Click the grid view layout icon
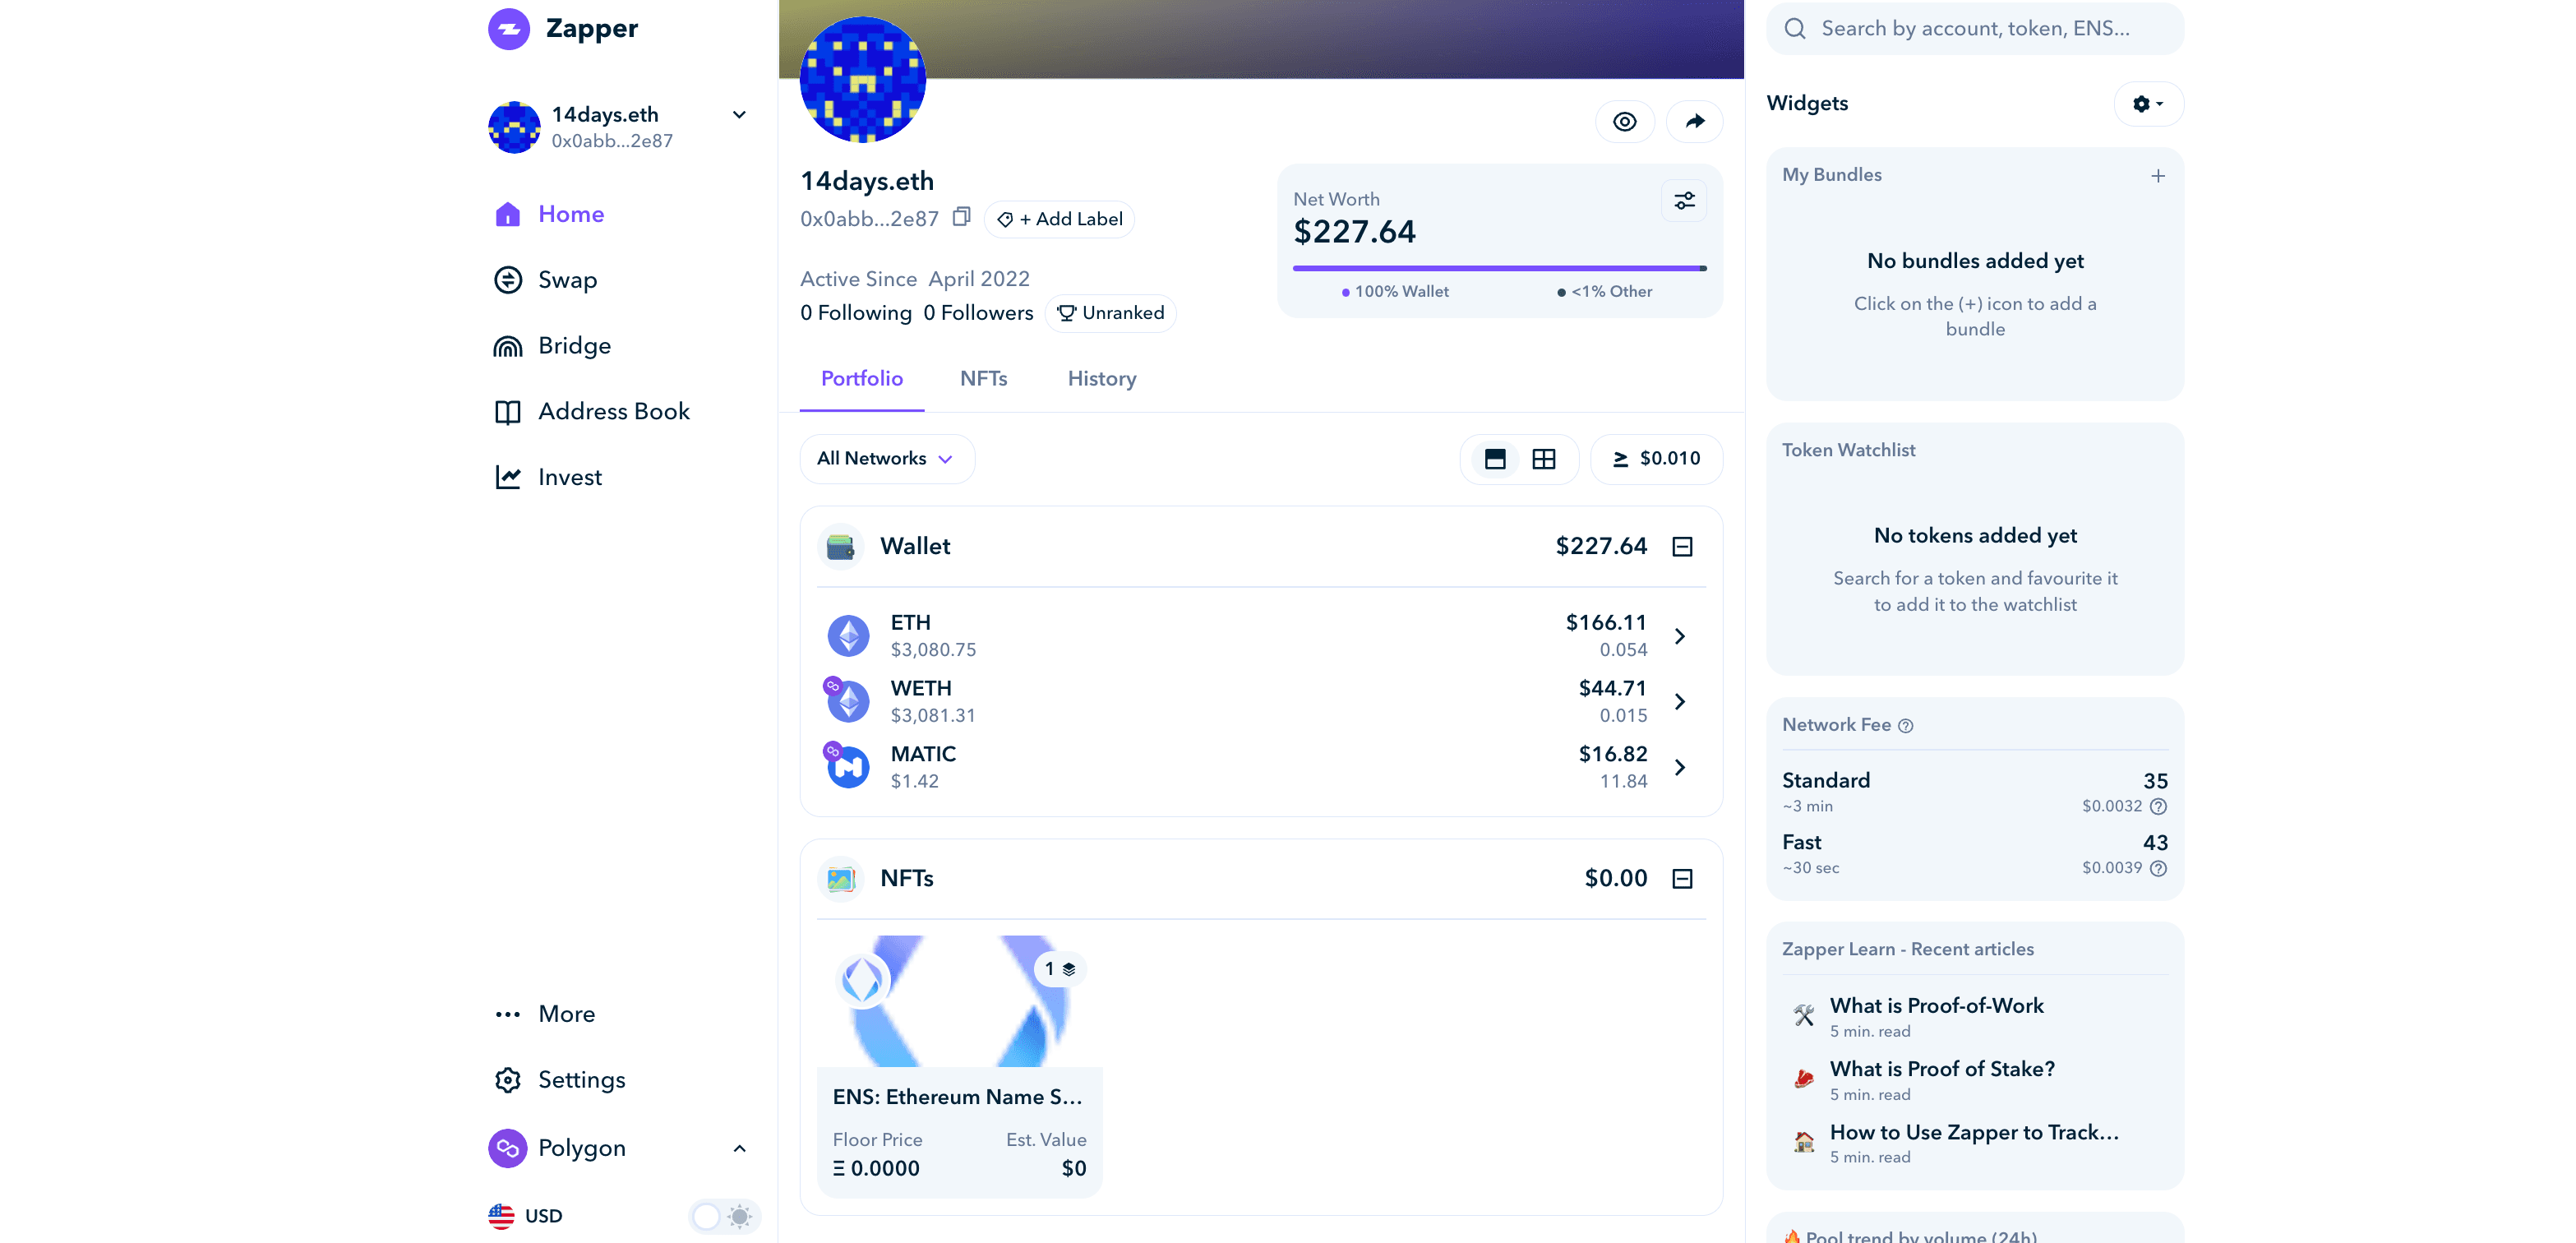Viewport: 2576px width, 1243px height. click(1544, 459)
